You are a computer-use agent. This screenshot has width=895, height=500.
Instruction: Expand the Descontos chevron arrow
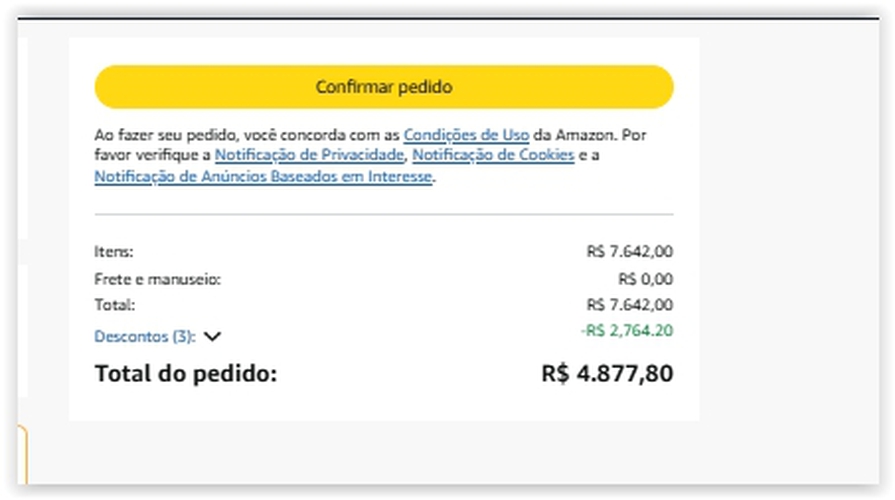click(x=212, y=337)
